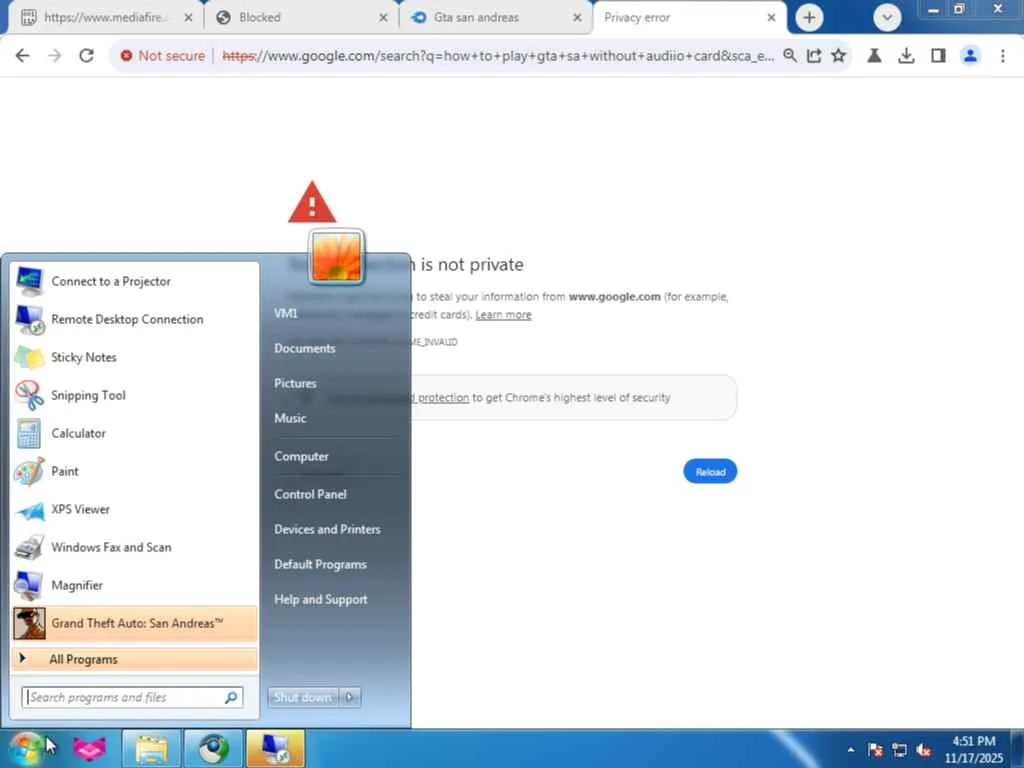
Task: Click the user account flower picture
Action: pyautogui.click(x=336, y=257)
